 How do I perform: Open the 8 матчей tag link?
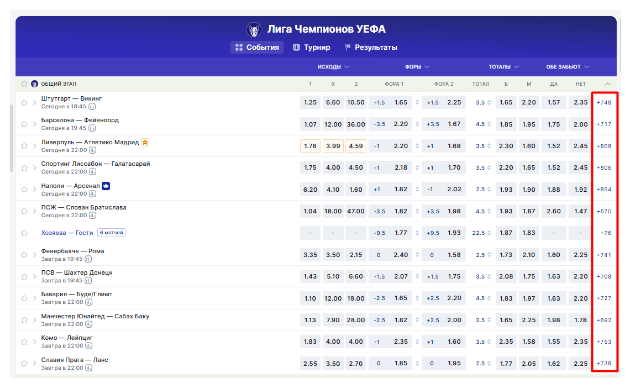(111, 233)
